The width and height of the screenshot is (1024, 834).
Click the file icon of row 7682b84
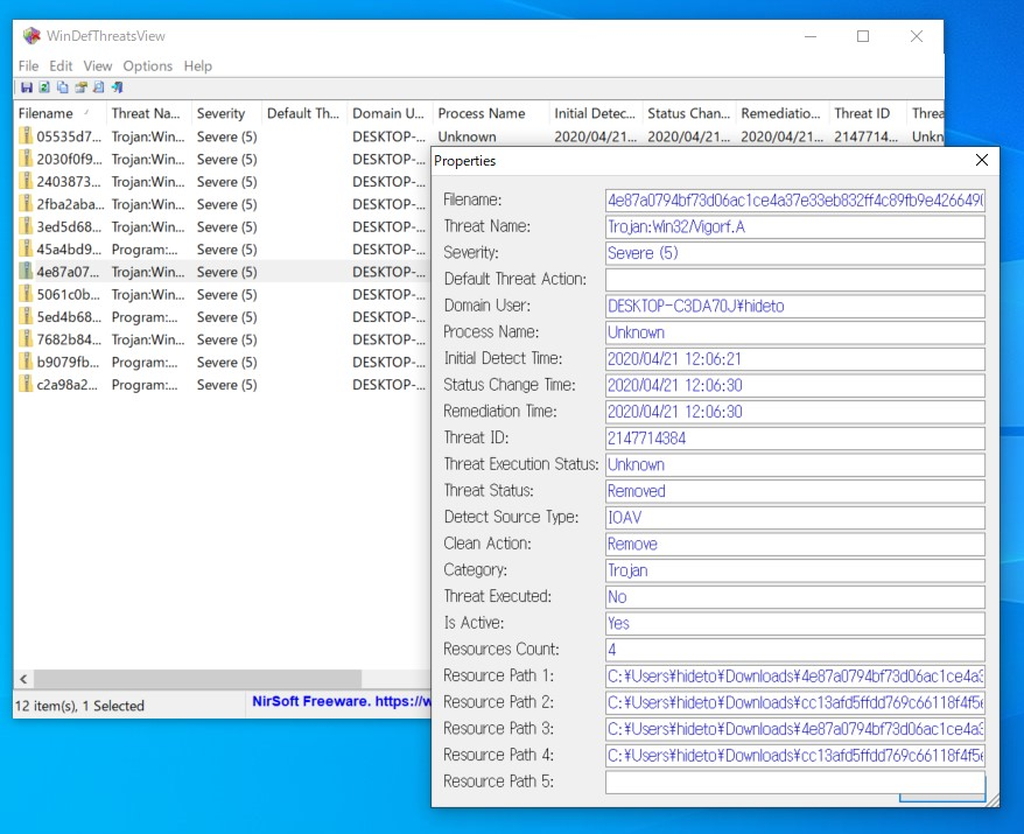click(x=25, y=340)
